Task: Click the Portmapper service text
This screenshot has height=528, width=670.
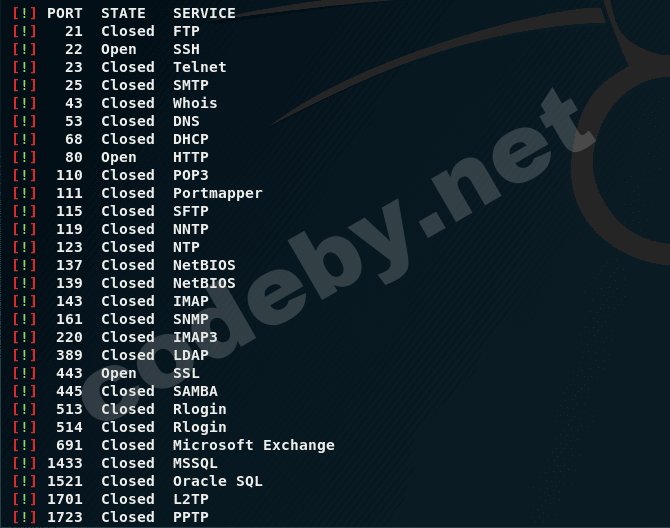Action: [217, 194]
